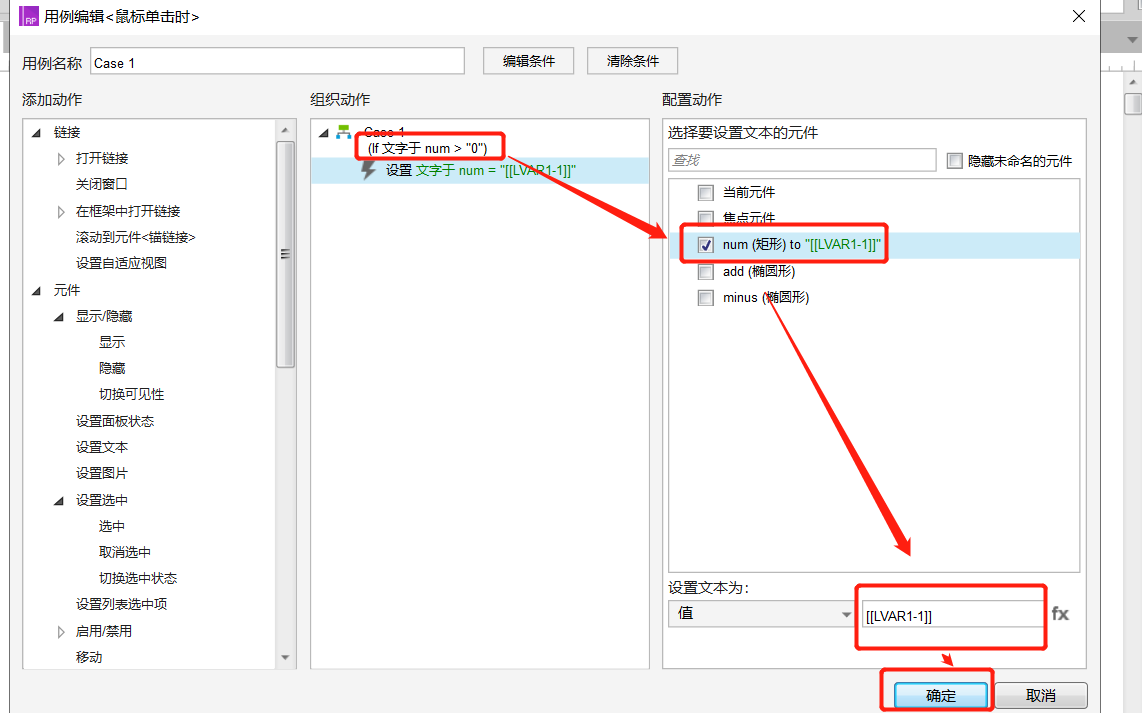Screen dimensions: 1142x713
Task: Collapse the 显示/隐藏 group
Action: point(59,317)
